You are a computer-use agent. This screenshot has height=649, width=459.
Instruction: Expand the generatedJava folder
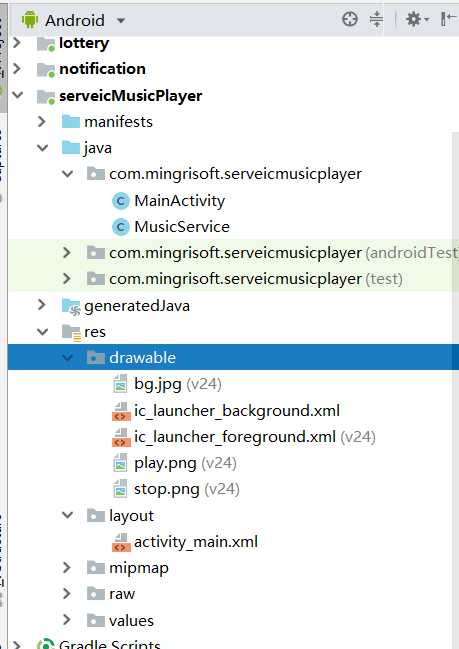point(42,305)
